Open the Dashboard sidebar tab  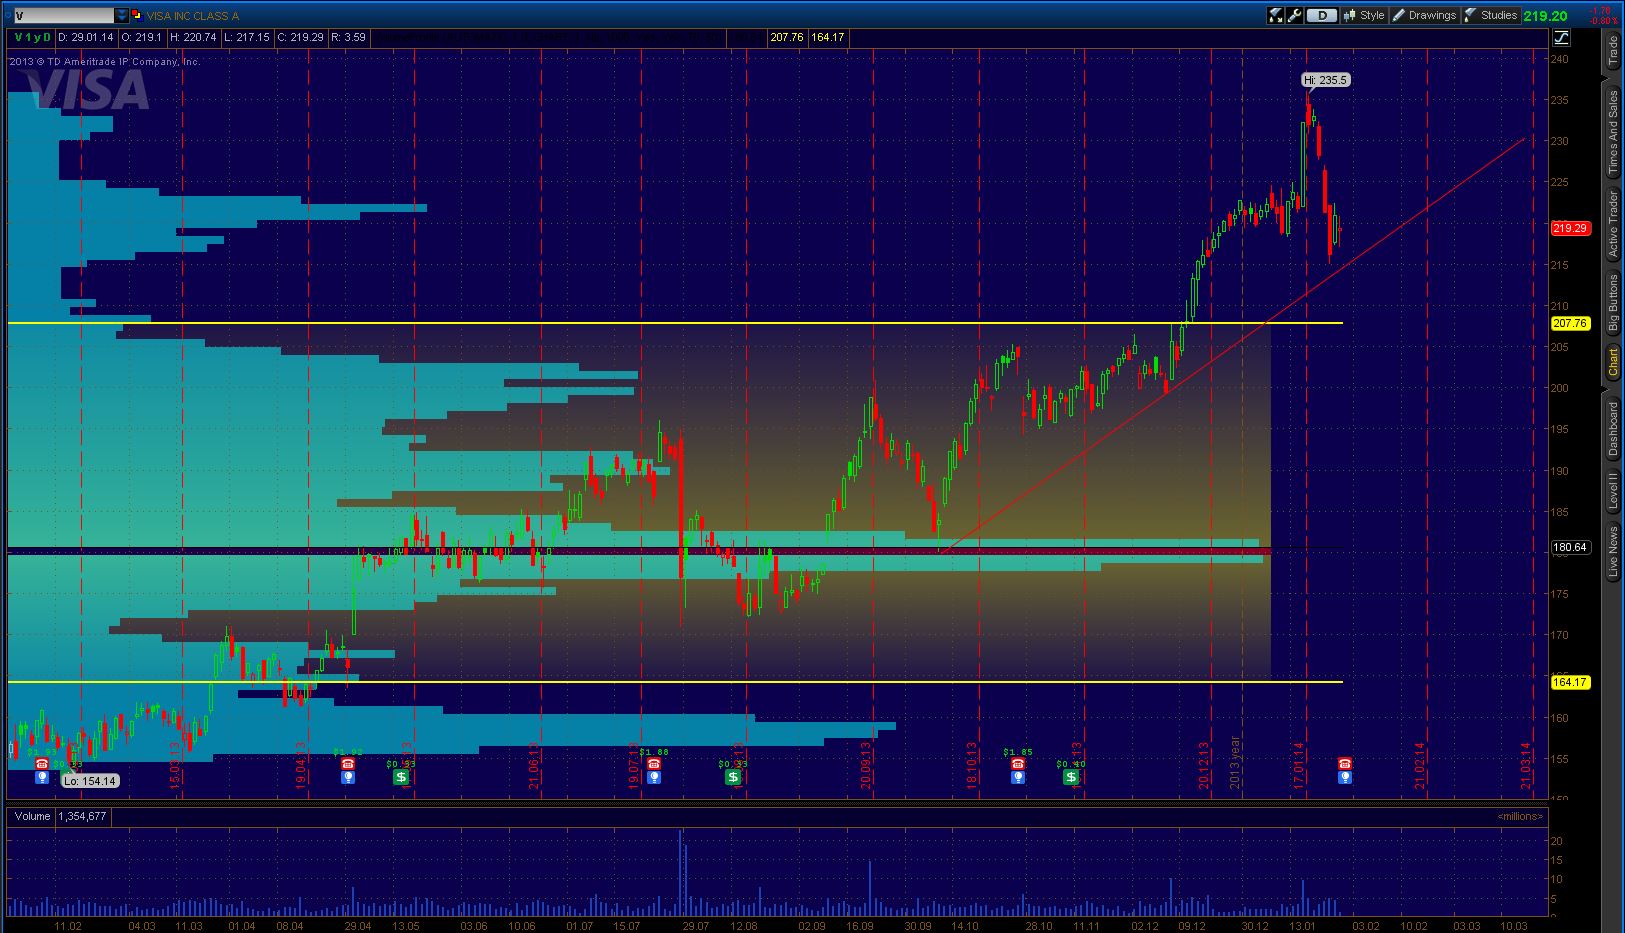1612,429
